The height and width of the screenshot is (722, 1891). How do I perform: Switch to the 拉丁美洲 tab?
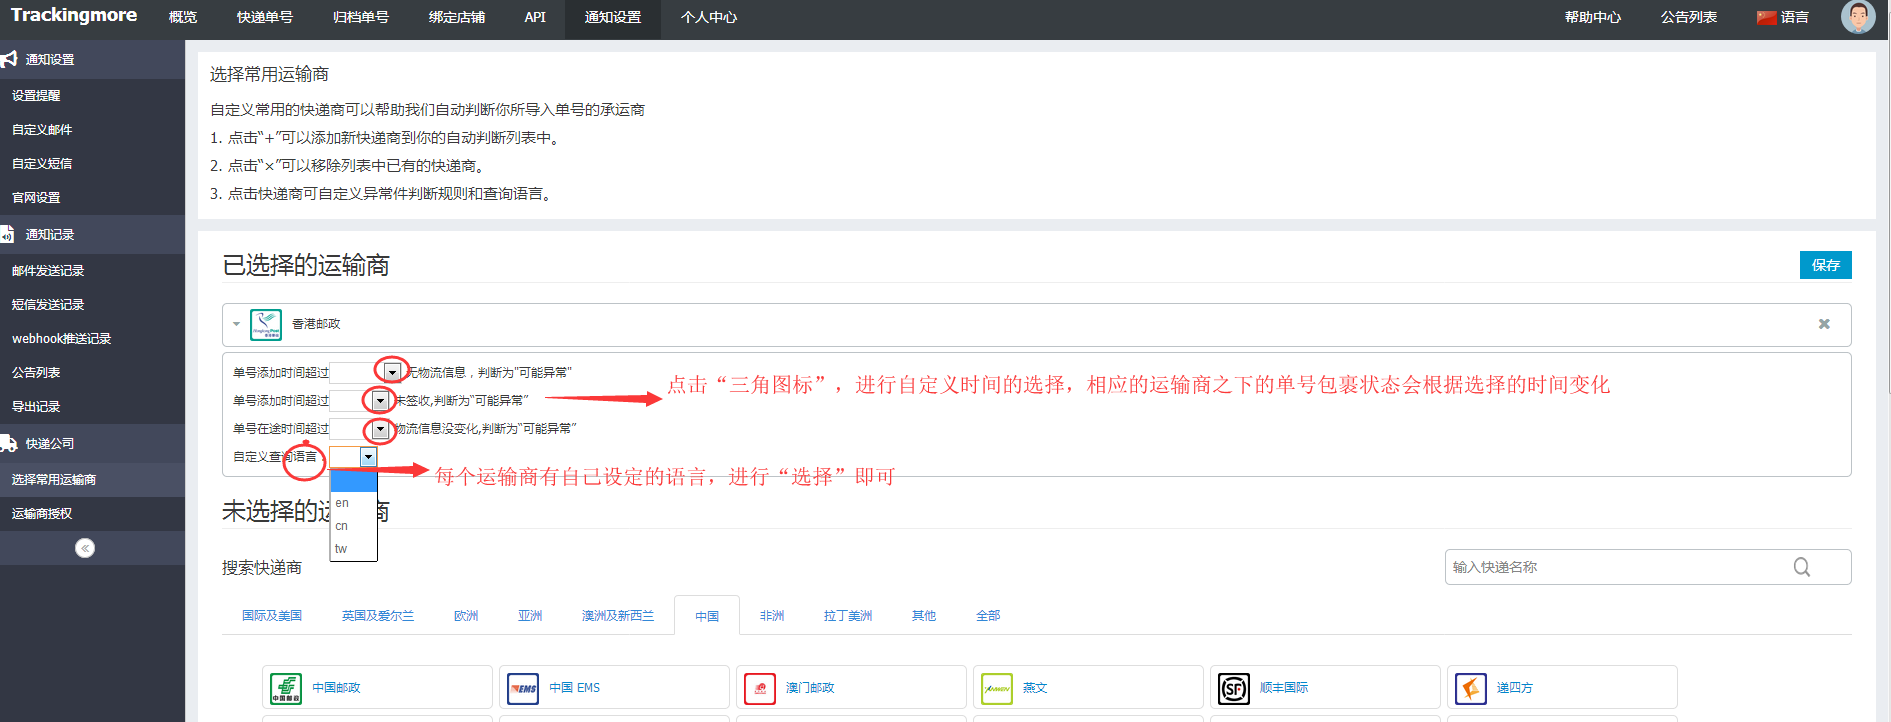click(x=848, y=616)
